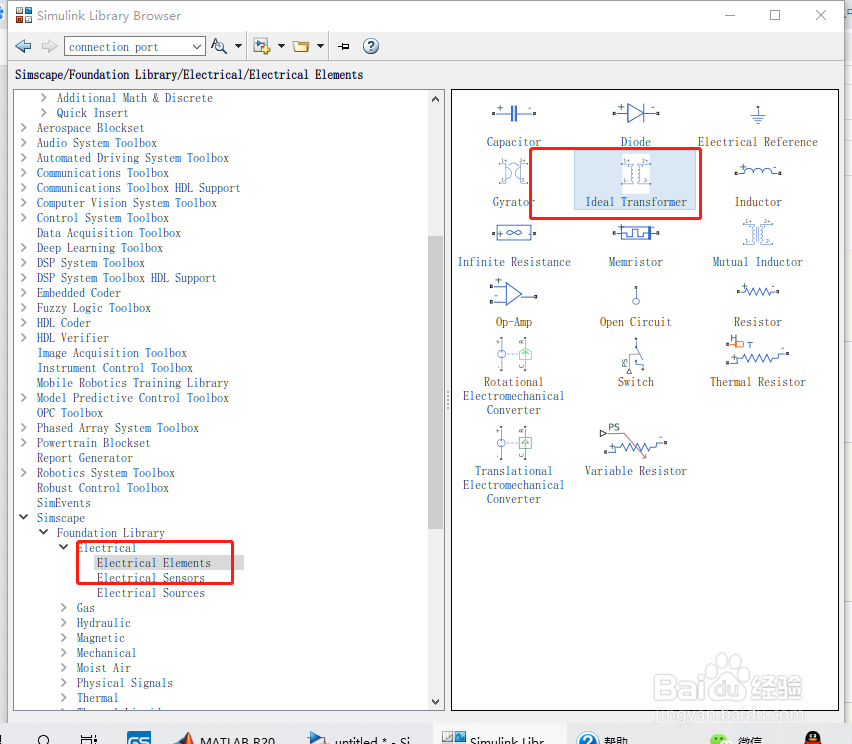Select the Variable Resistor block
The image size is (852, 744).
(635, 450)
